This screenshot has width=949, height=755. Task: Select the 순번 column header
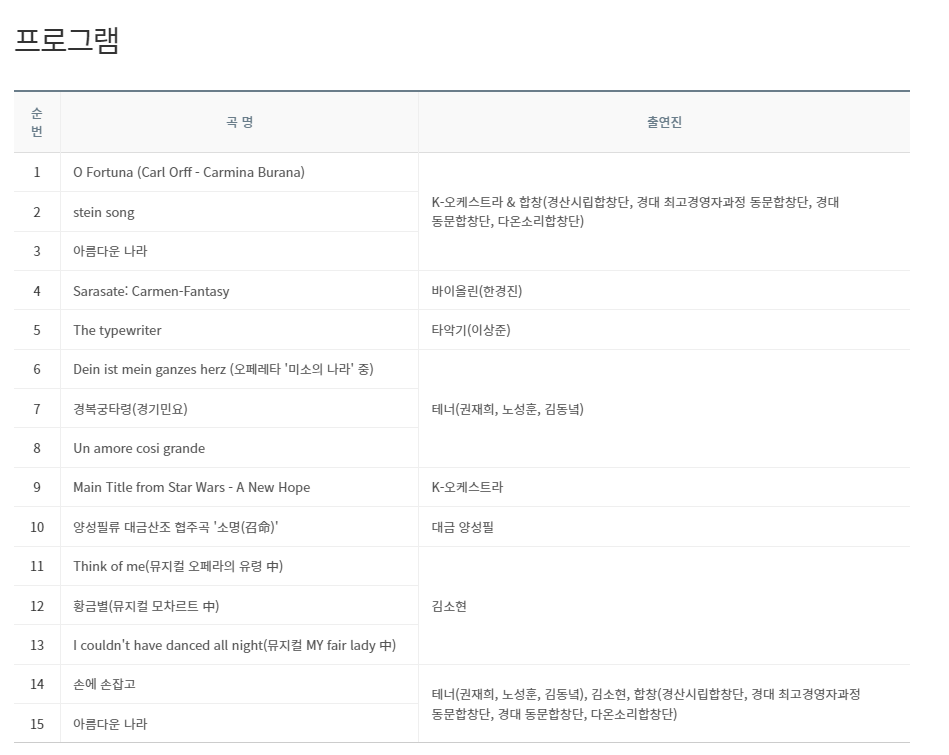(x=37, y=122)
